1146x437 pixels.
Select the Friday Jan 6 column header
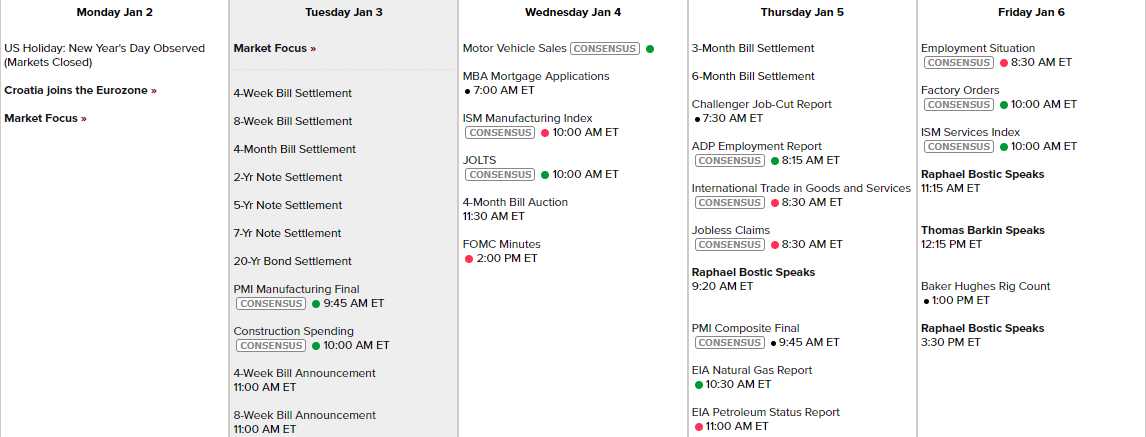pyautogui.click(x=1031, y=12)
